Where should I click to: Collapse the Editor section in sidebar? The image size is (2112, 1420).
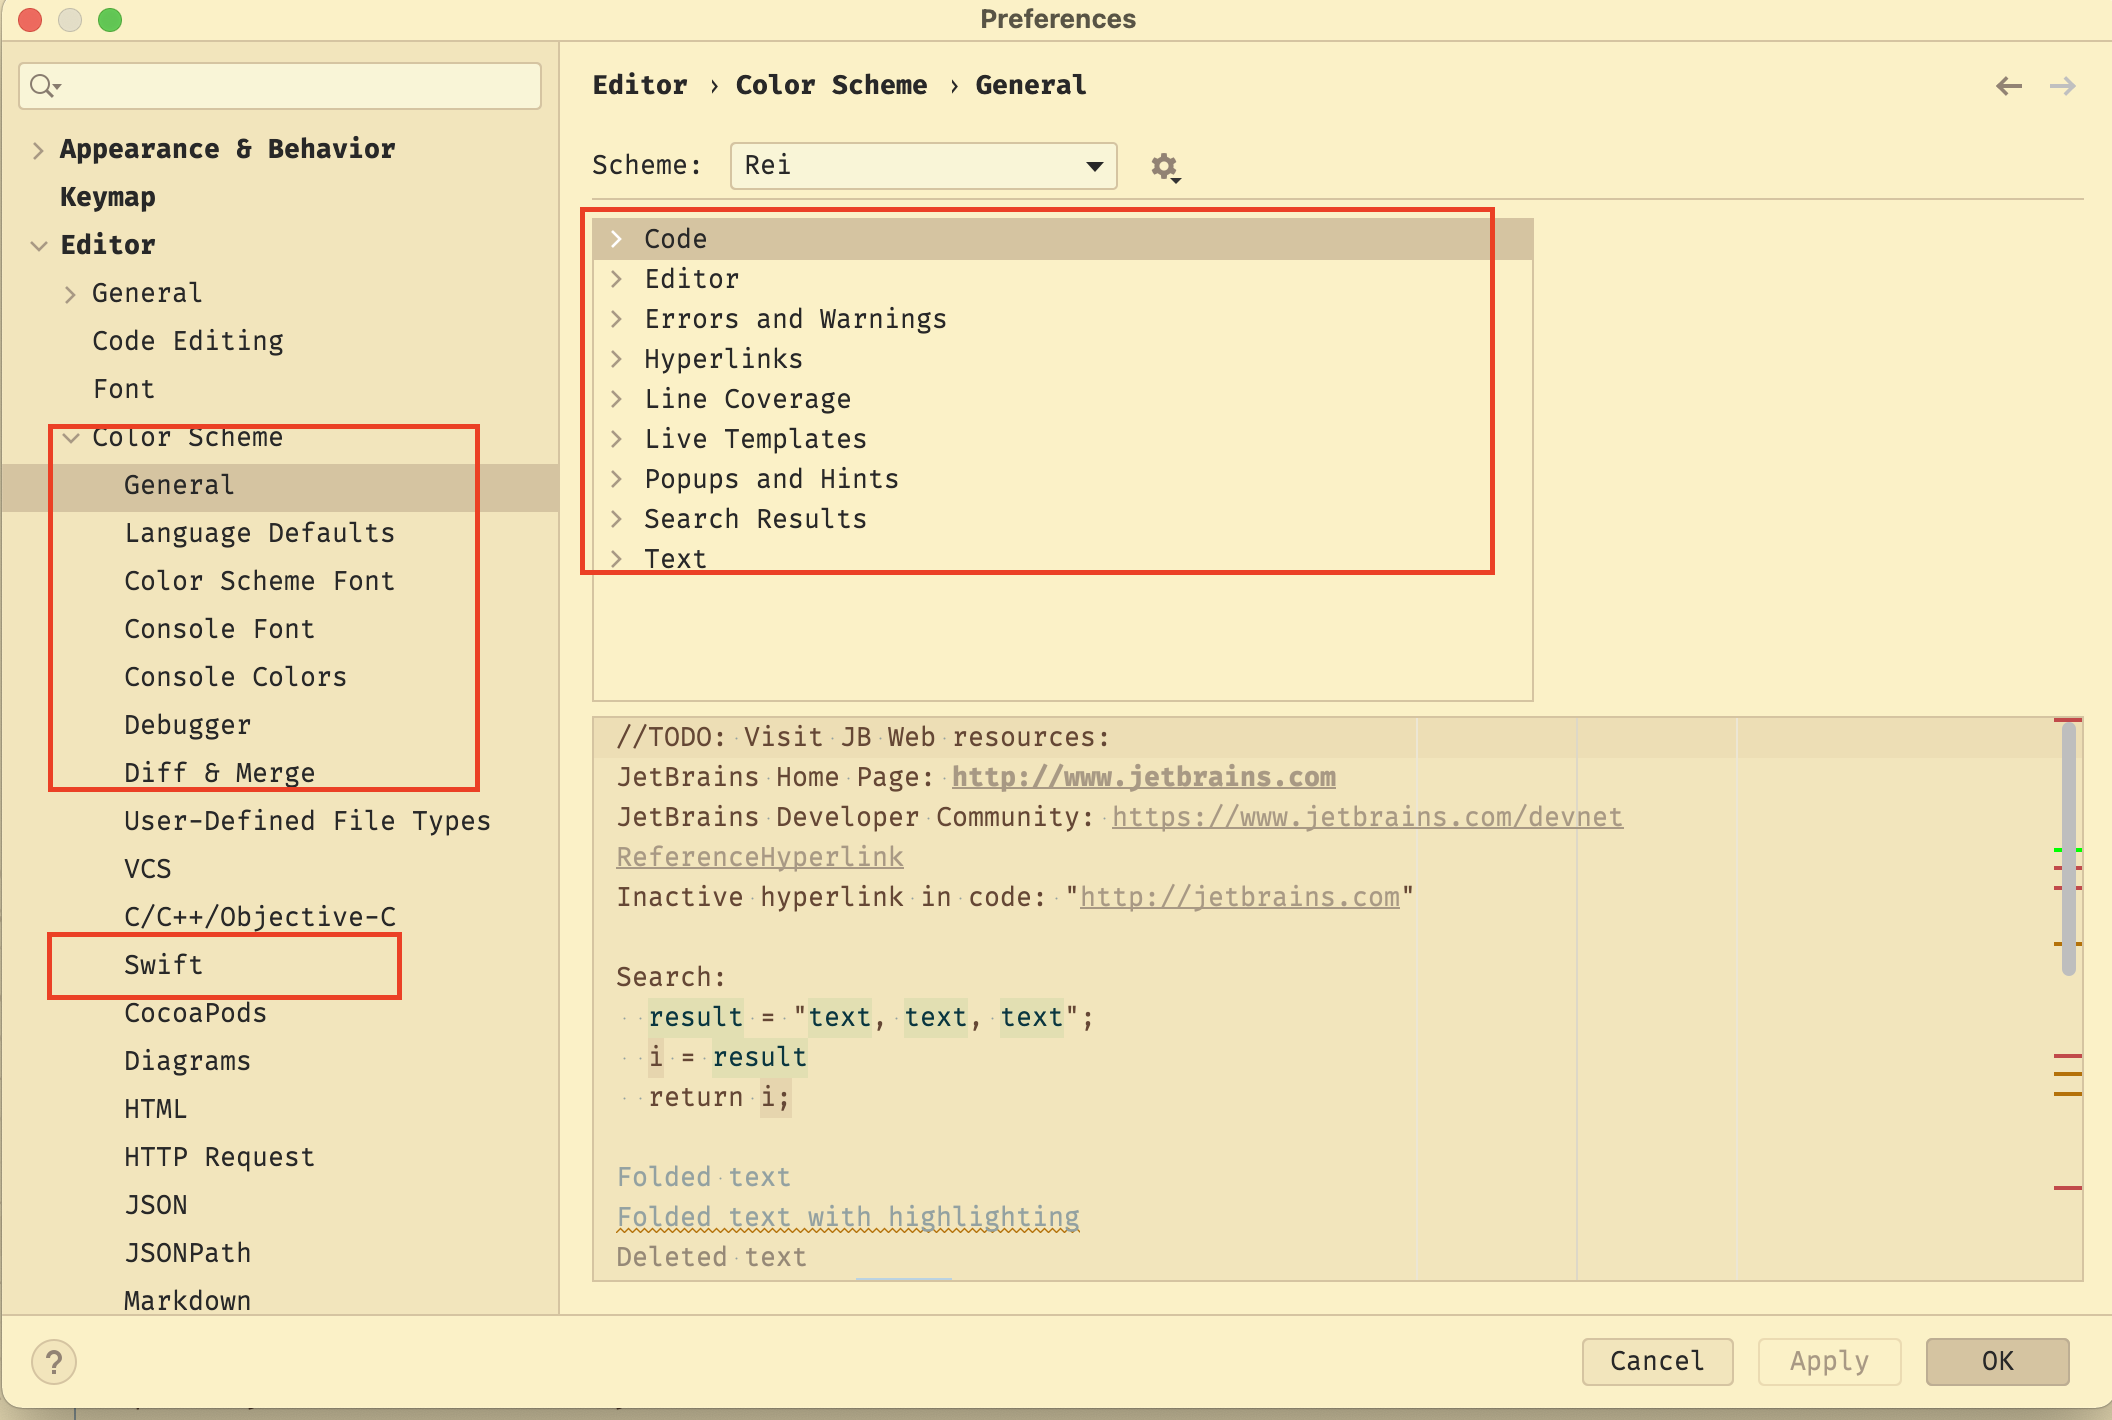[x=38, y=246]
